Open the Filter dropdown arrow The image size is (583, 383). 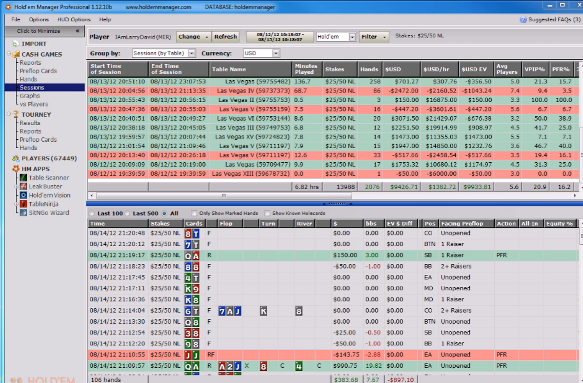[x=384, y=37]
